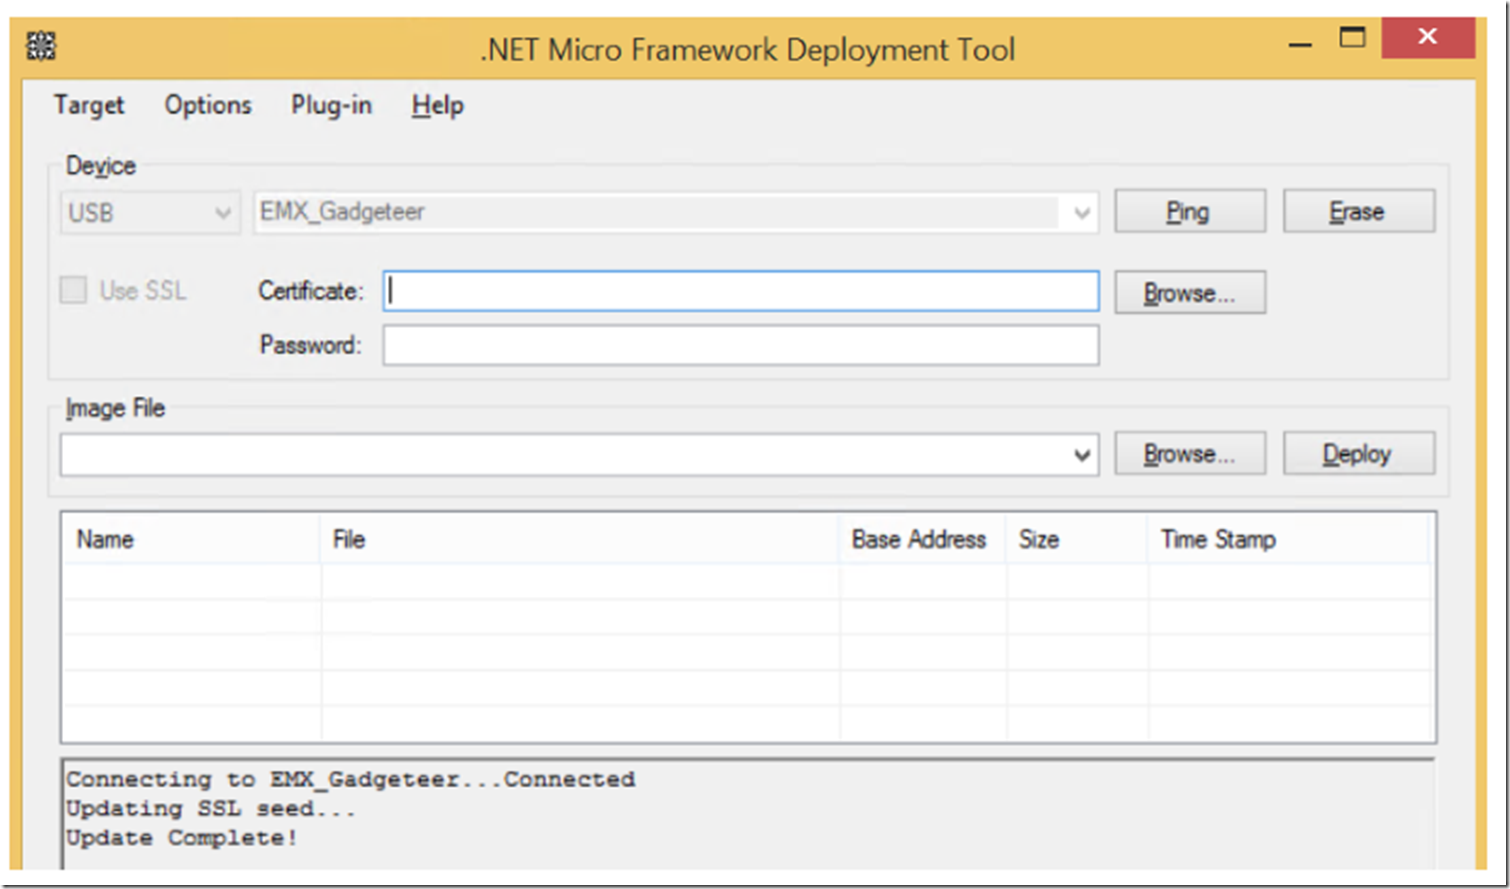The height and width of the screenshot is (889, 1510).
Task: Browse for a certificate file
Action: (1190, 292)
